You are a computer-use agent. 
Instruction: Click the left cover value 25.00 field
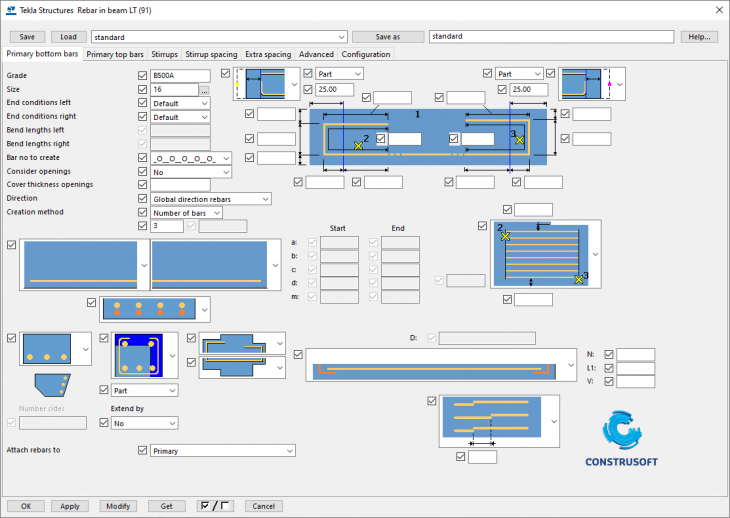pyautogui.click(x=335, y=89)
